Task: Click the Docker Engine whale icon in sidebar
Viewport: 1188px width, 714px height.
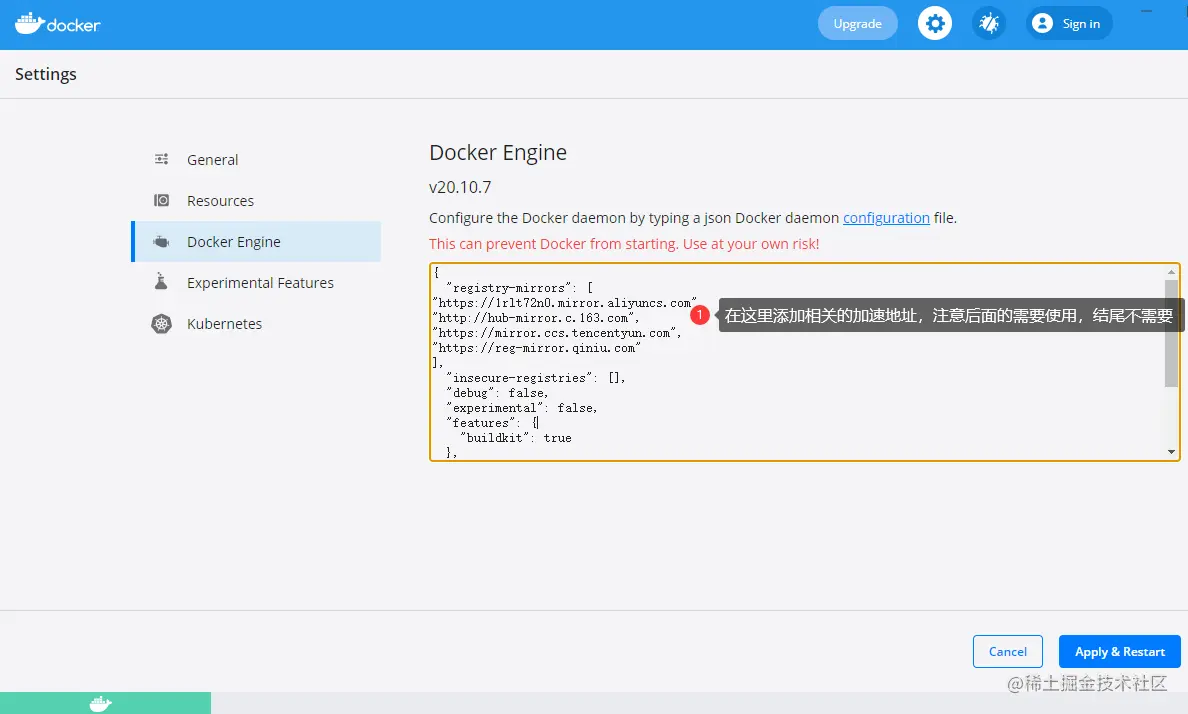Action: (161, 241)
